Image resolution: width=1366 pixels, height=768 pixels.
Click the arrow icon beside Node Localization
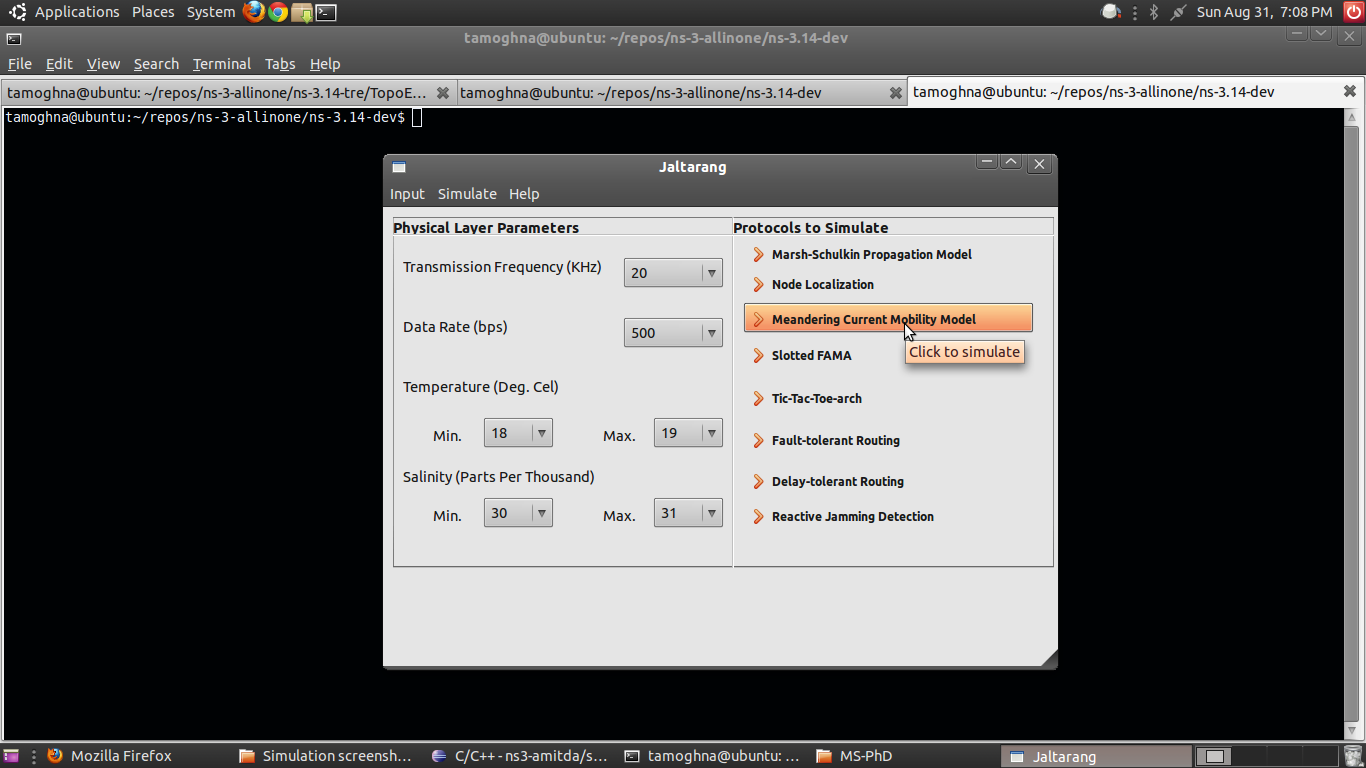coord(759,285)
